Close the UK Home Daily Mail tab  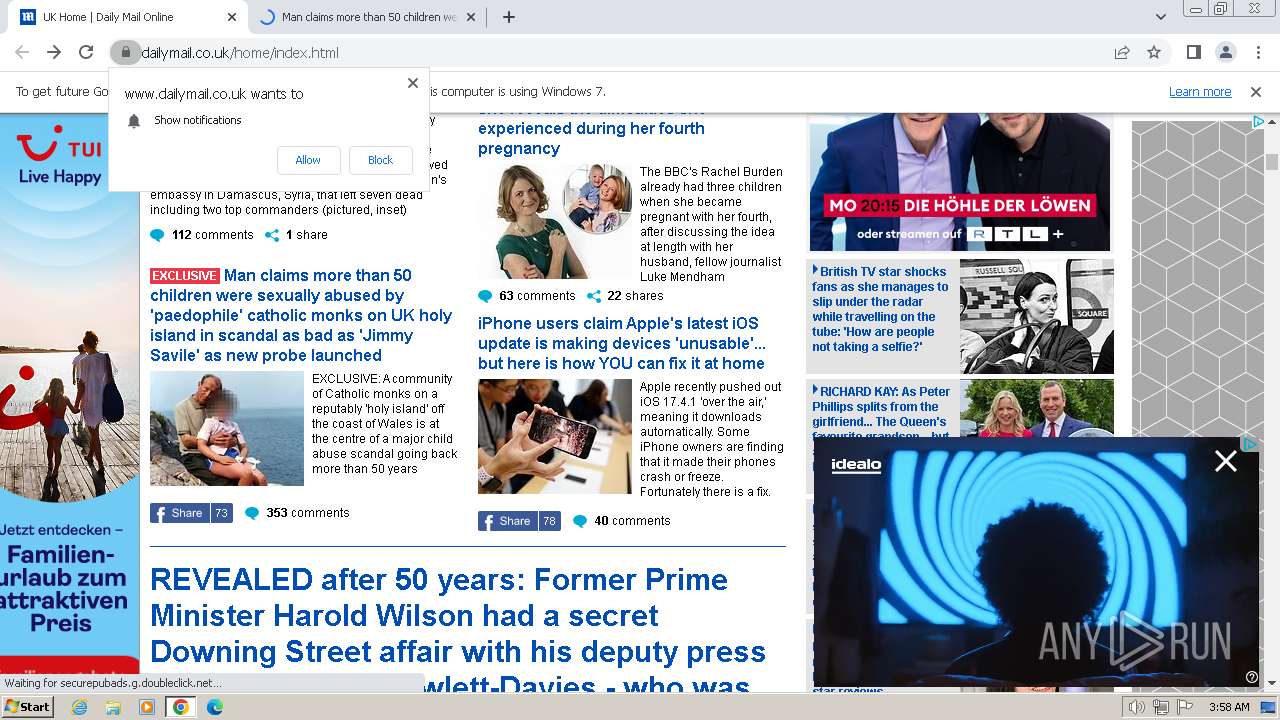click(232, 17)
